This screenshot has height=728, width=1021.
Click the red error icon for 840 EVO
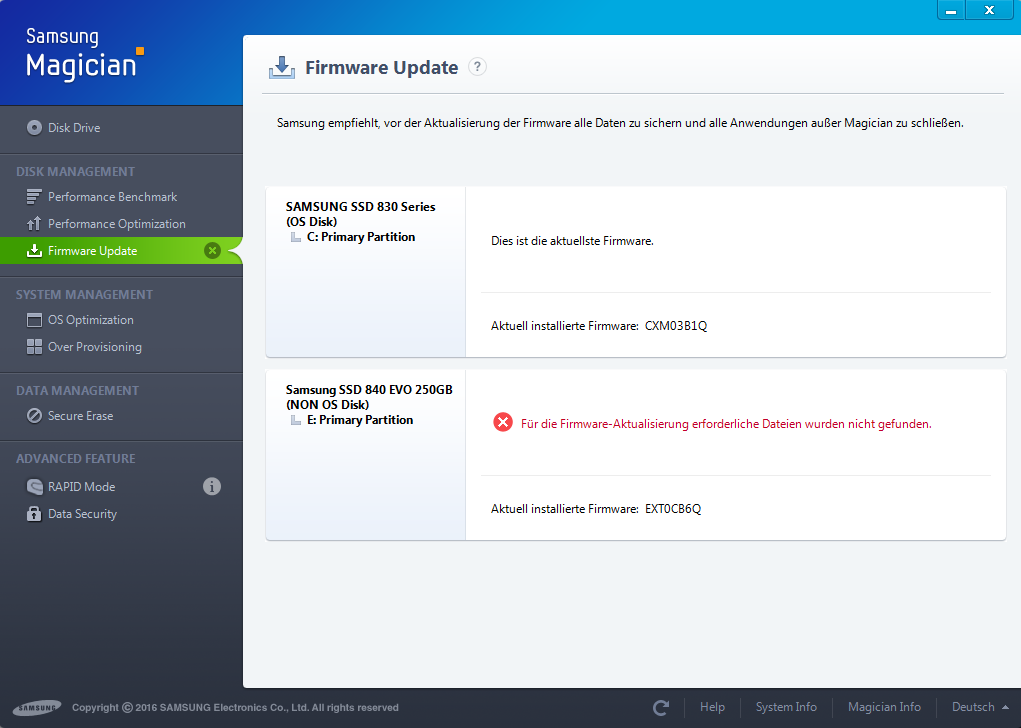503,423
